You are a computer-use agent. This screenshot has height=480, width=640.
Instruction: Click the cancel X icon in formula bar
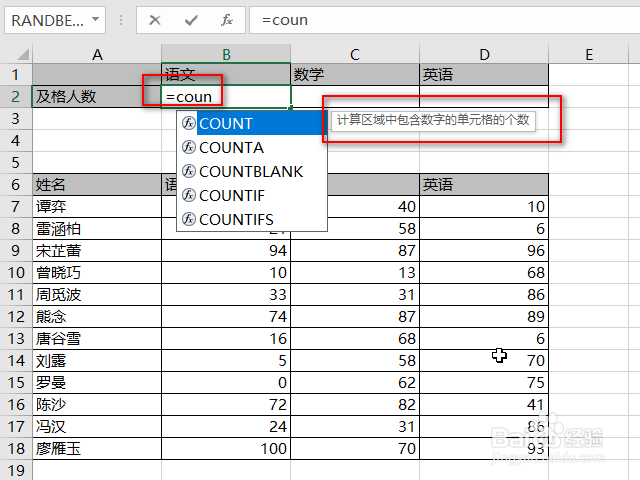(x=155, y=20)
